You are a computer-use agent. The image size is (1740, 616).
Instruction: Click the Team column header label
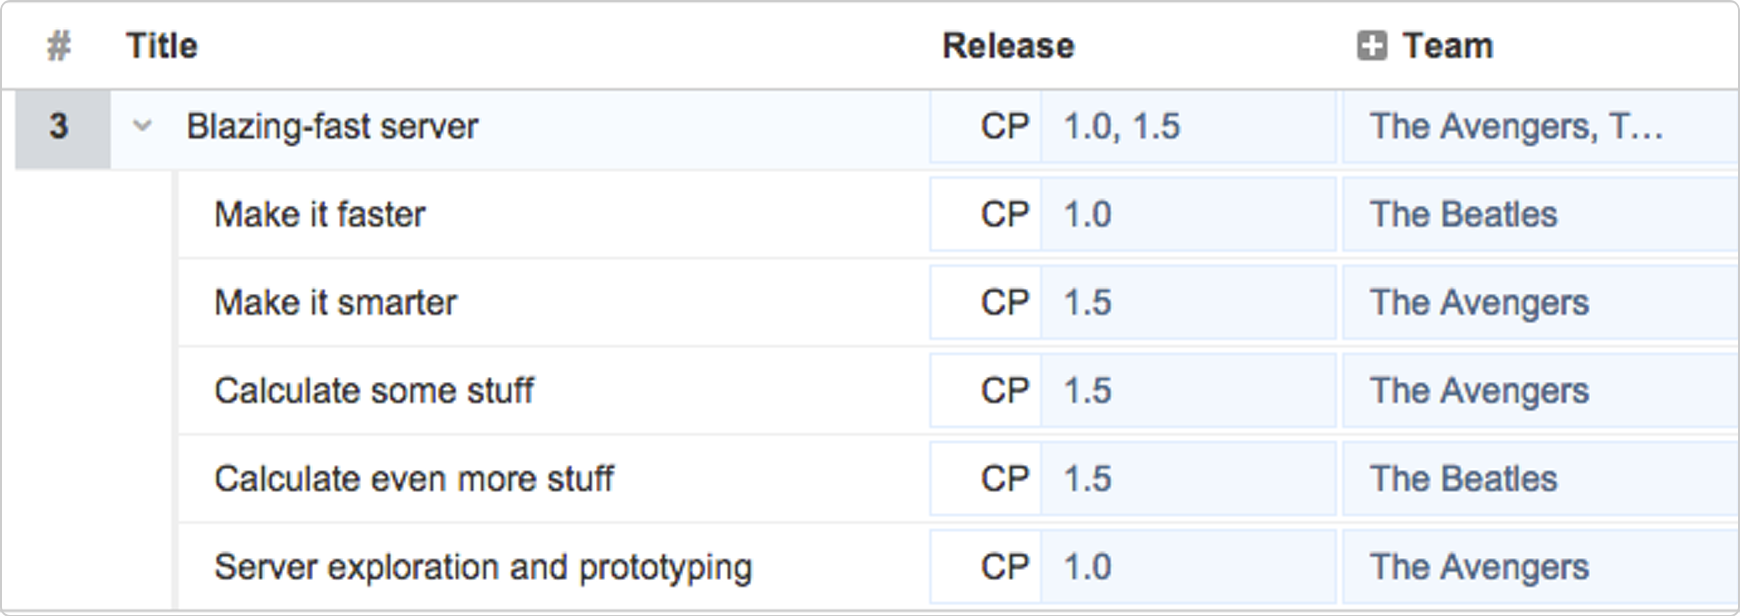[x=1447, y=46]
